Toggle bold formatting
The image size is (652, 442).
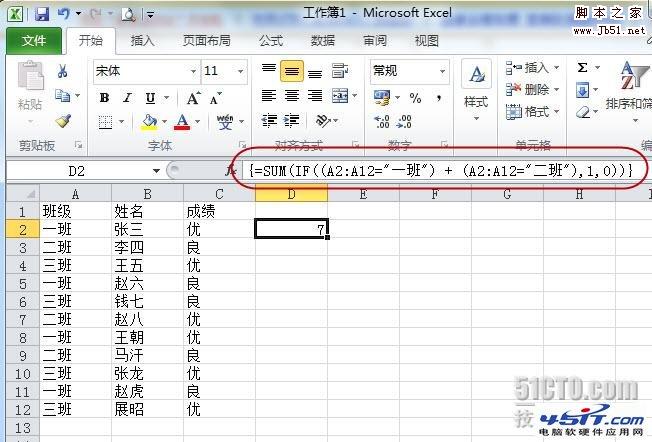tap(104, 98)
